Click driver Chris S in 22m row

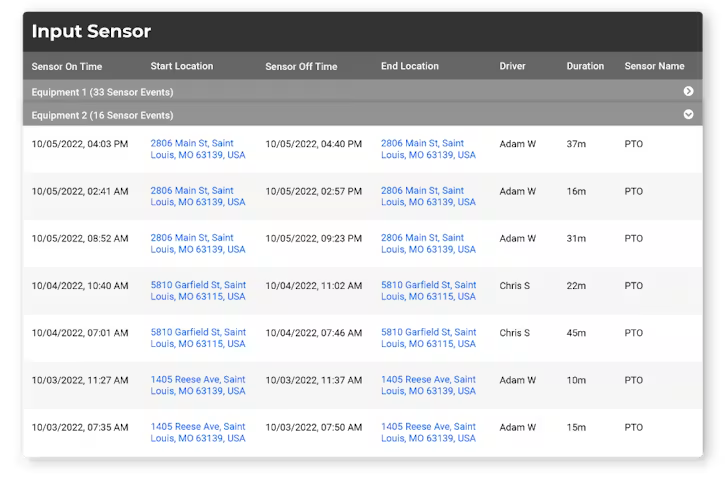point(515,286)
